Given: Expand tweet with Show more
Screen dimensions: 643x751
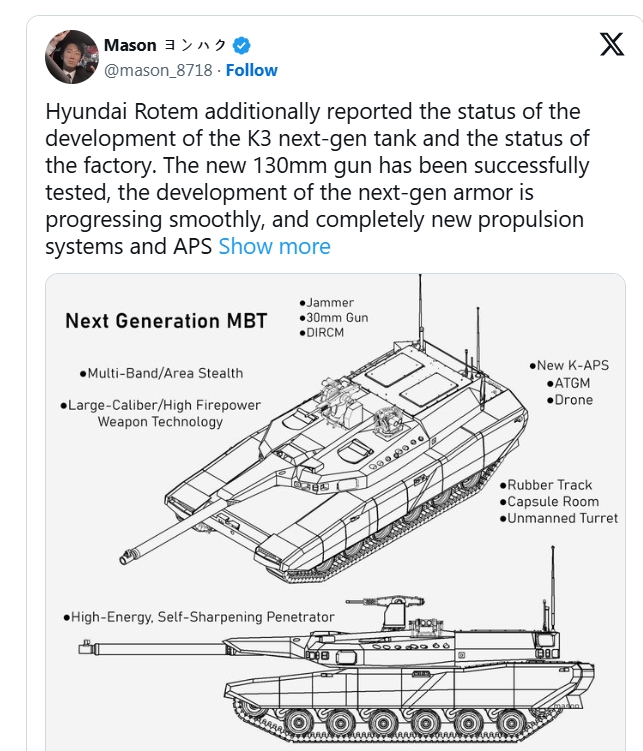Looking at the screenshot, I should click(274, 246).
